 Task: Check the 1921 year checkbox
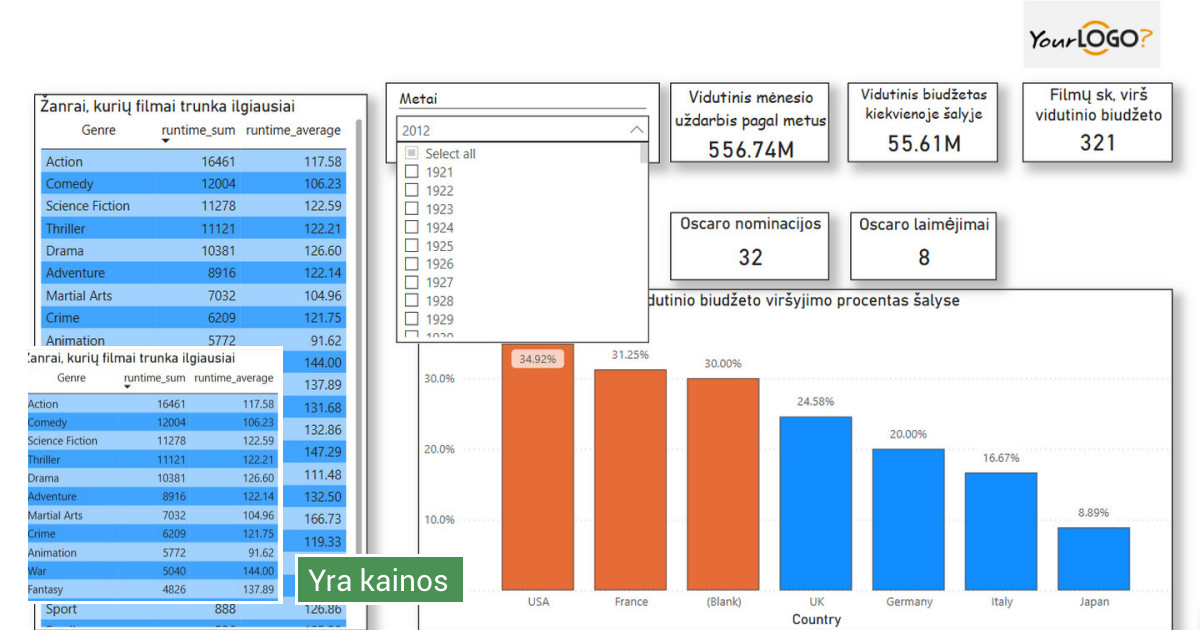(x=411, y=171)
